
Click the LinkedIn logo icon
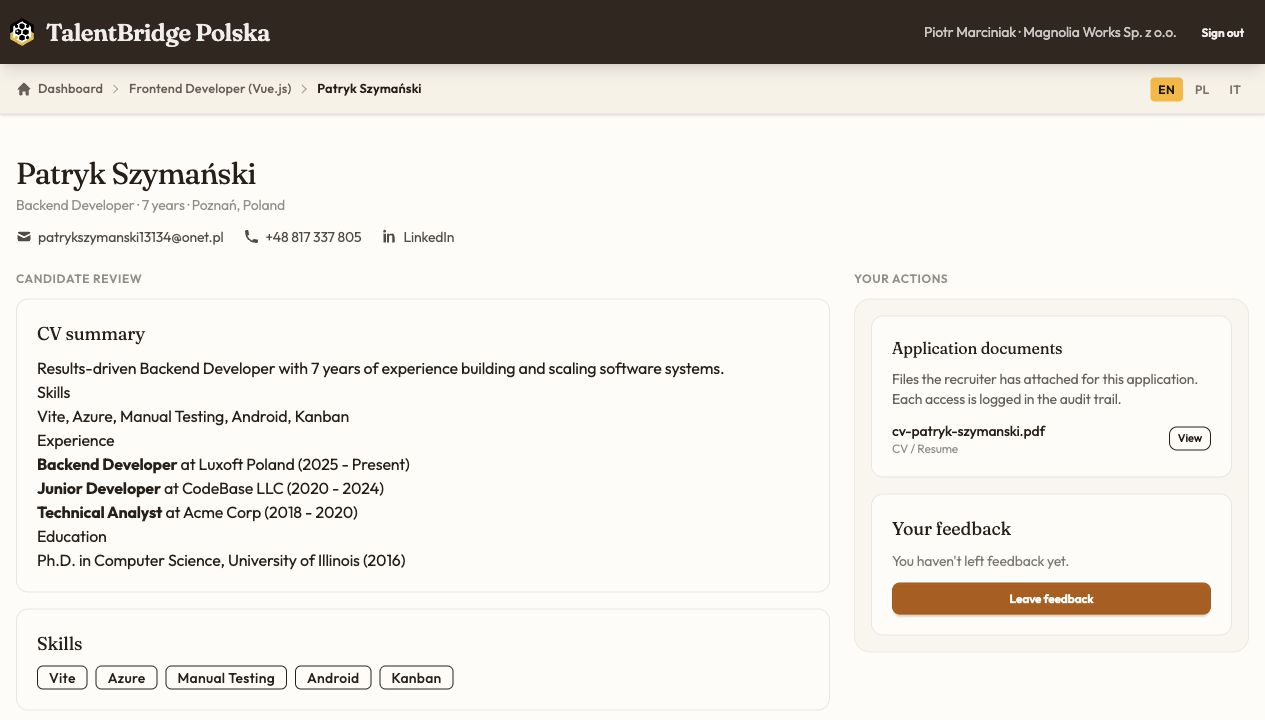(x=389, y=237)
